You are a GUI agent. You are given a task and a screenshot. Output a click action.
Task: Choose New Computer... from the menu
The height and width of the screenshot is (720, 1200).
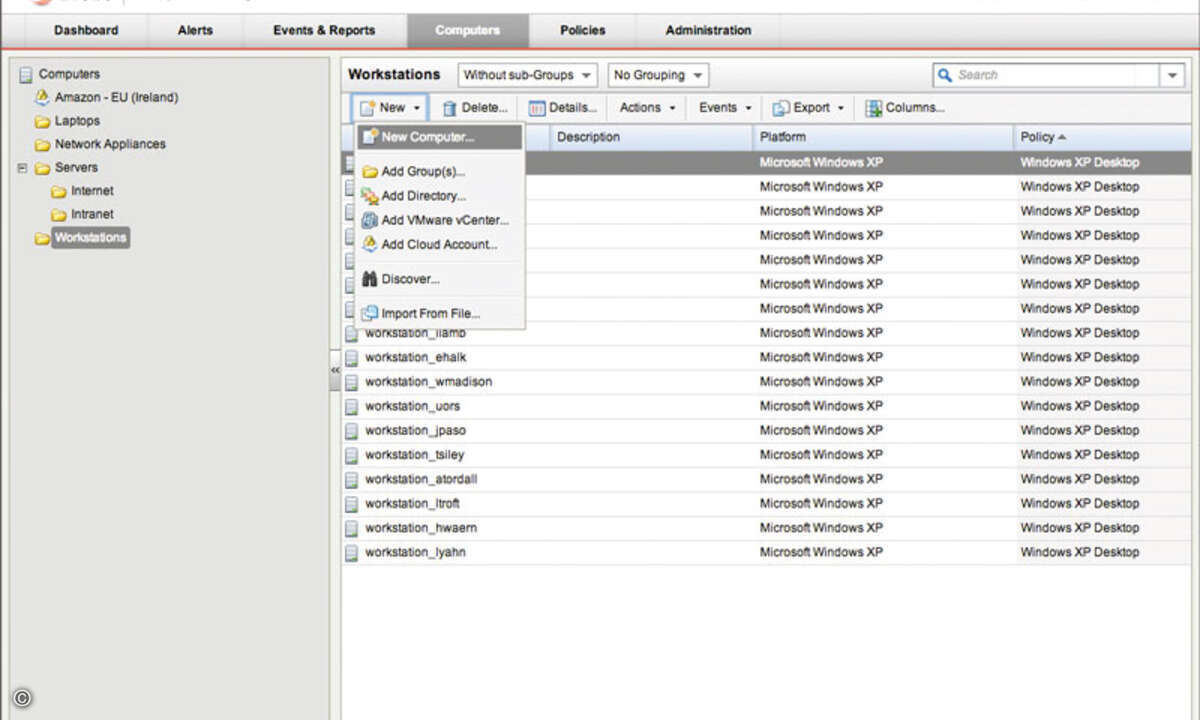point(440,137)
